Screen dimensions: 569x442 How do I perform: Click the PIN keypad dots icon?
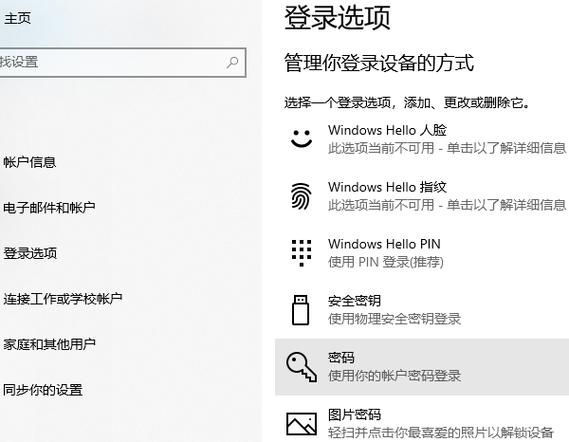click(x=302, y=253)
